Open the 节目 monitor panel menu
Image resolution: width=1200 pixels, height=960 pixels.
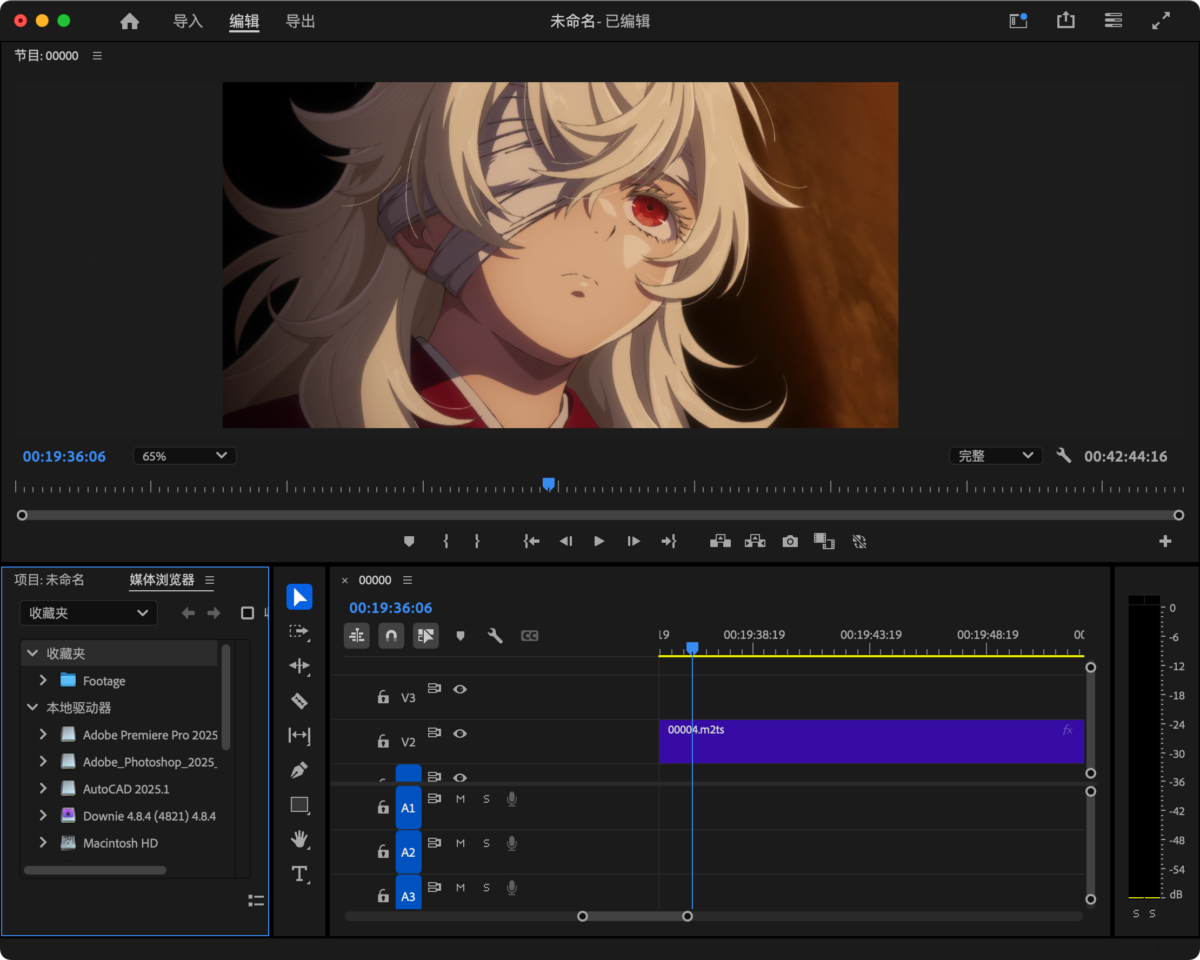click(x=97, y=56)
